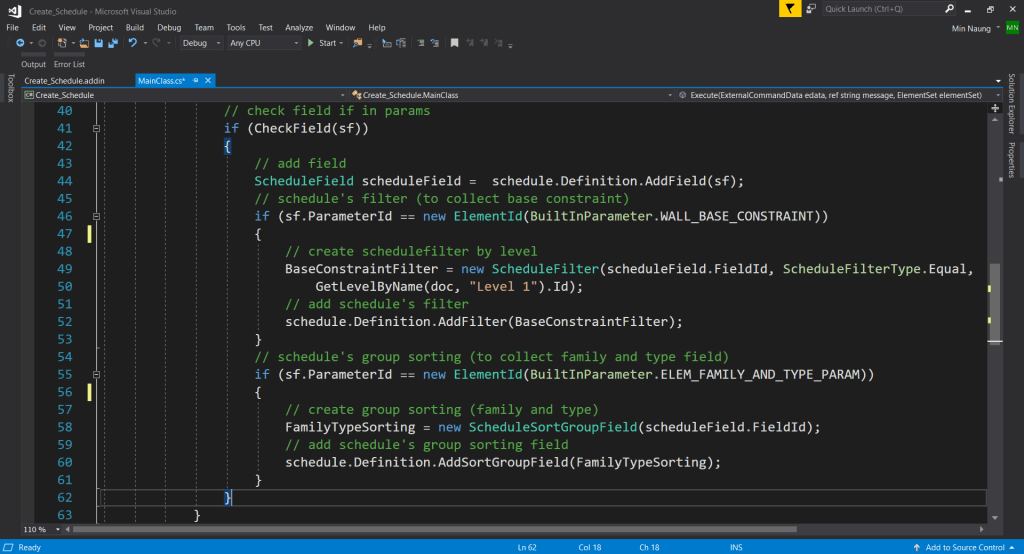Switch to the Create_Schedule.addin tab
This screenshot has height=554, width=1024.
click(64, 80)
